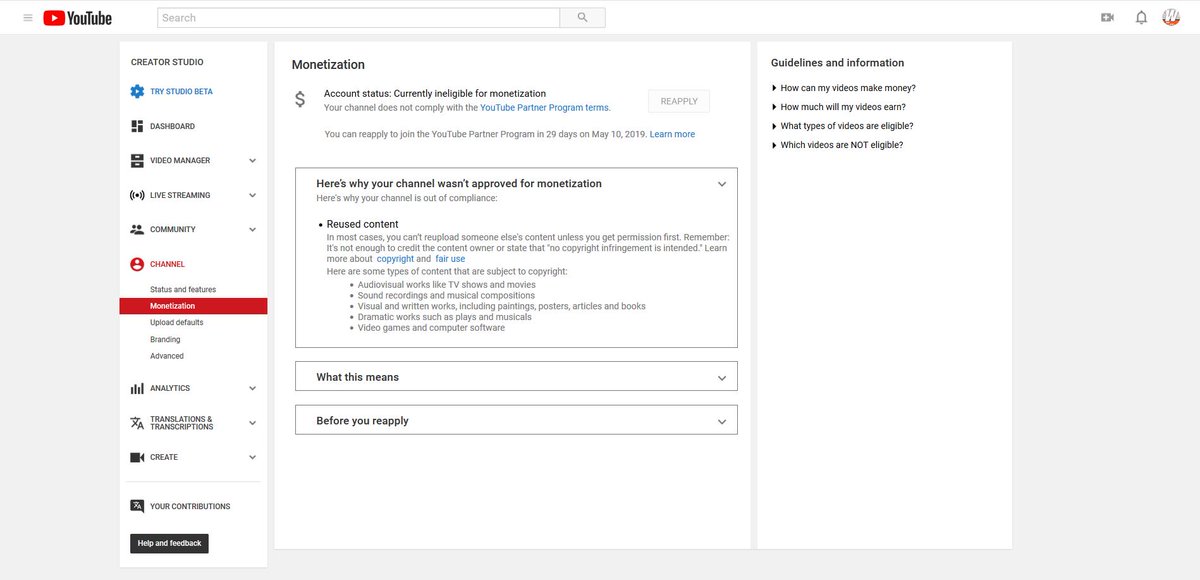Expand the Analytics section

click(x=252, y=388)
